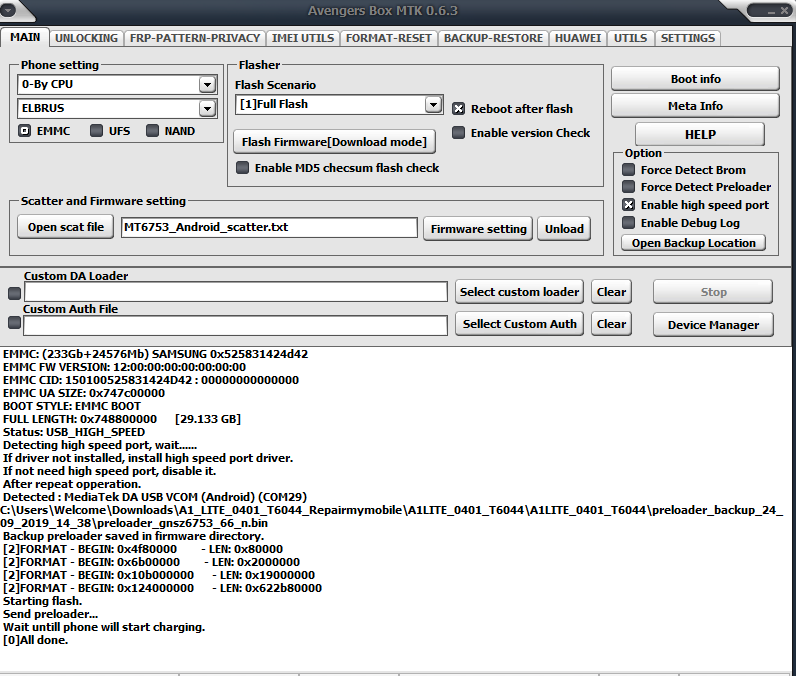Go to the IMEI UTILS tab

click(303, 38)
